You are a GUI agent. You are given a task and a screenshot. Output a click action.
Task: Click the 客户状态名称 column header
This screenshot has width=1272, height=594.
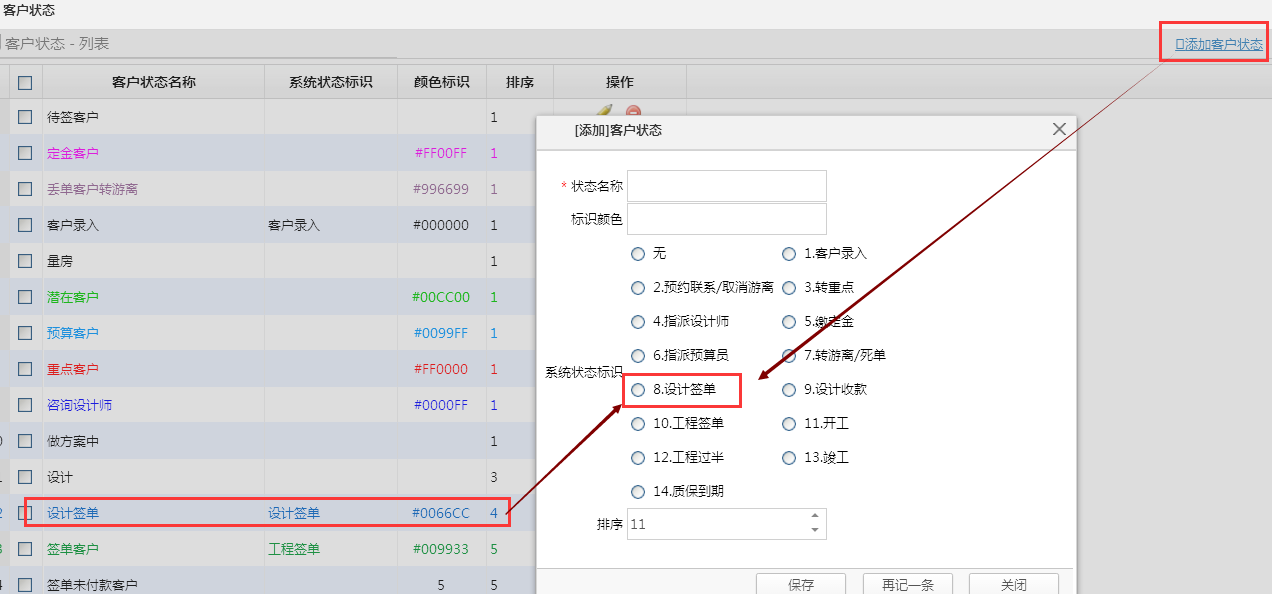click(x=153, y=82)
